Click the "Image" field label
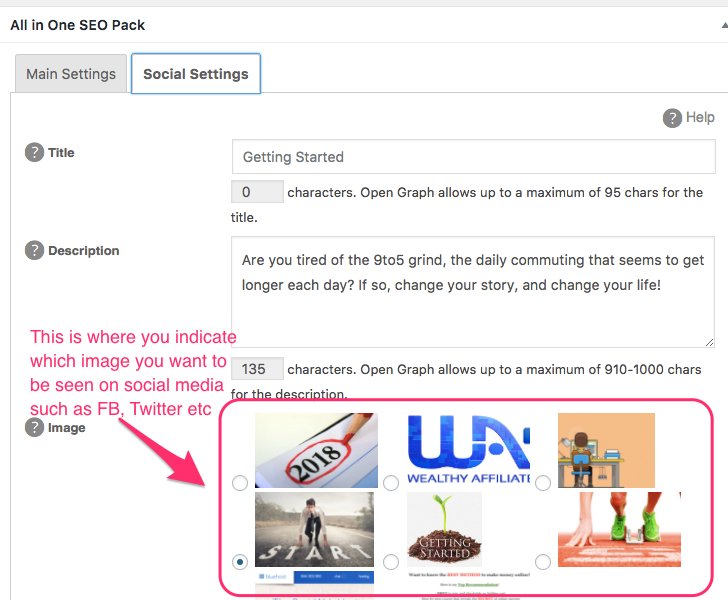Viewport: 728px width, 600px height. point(66,428)
